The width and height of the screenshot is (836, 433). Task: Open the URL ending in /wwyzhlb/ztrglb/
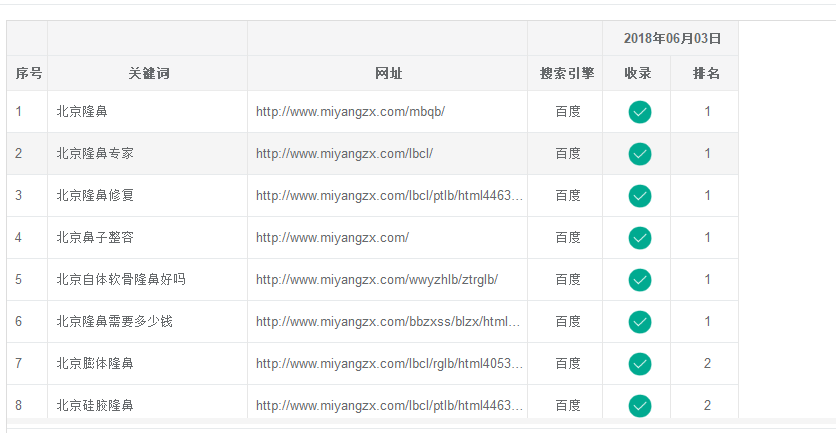377,280
